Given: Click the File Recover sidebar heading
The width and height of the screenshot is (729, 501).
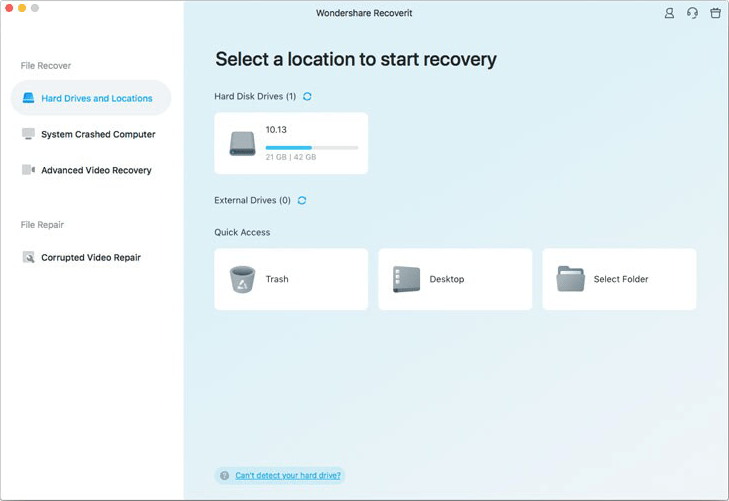Looking at the screenshot, I should (x=46, y=66).
